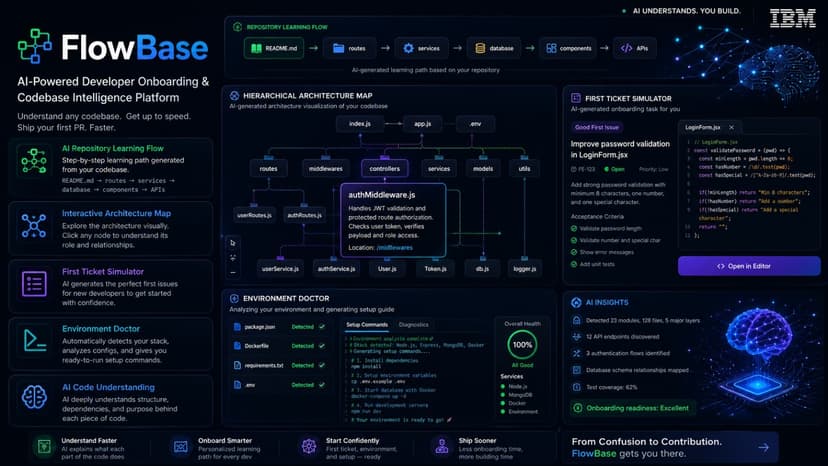Viewport: 828px width, 466px height.
Task: Click the FlowBase logo icon
Action: (35, 46)
